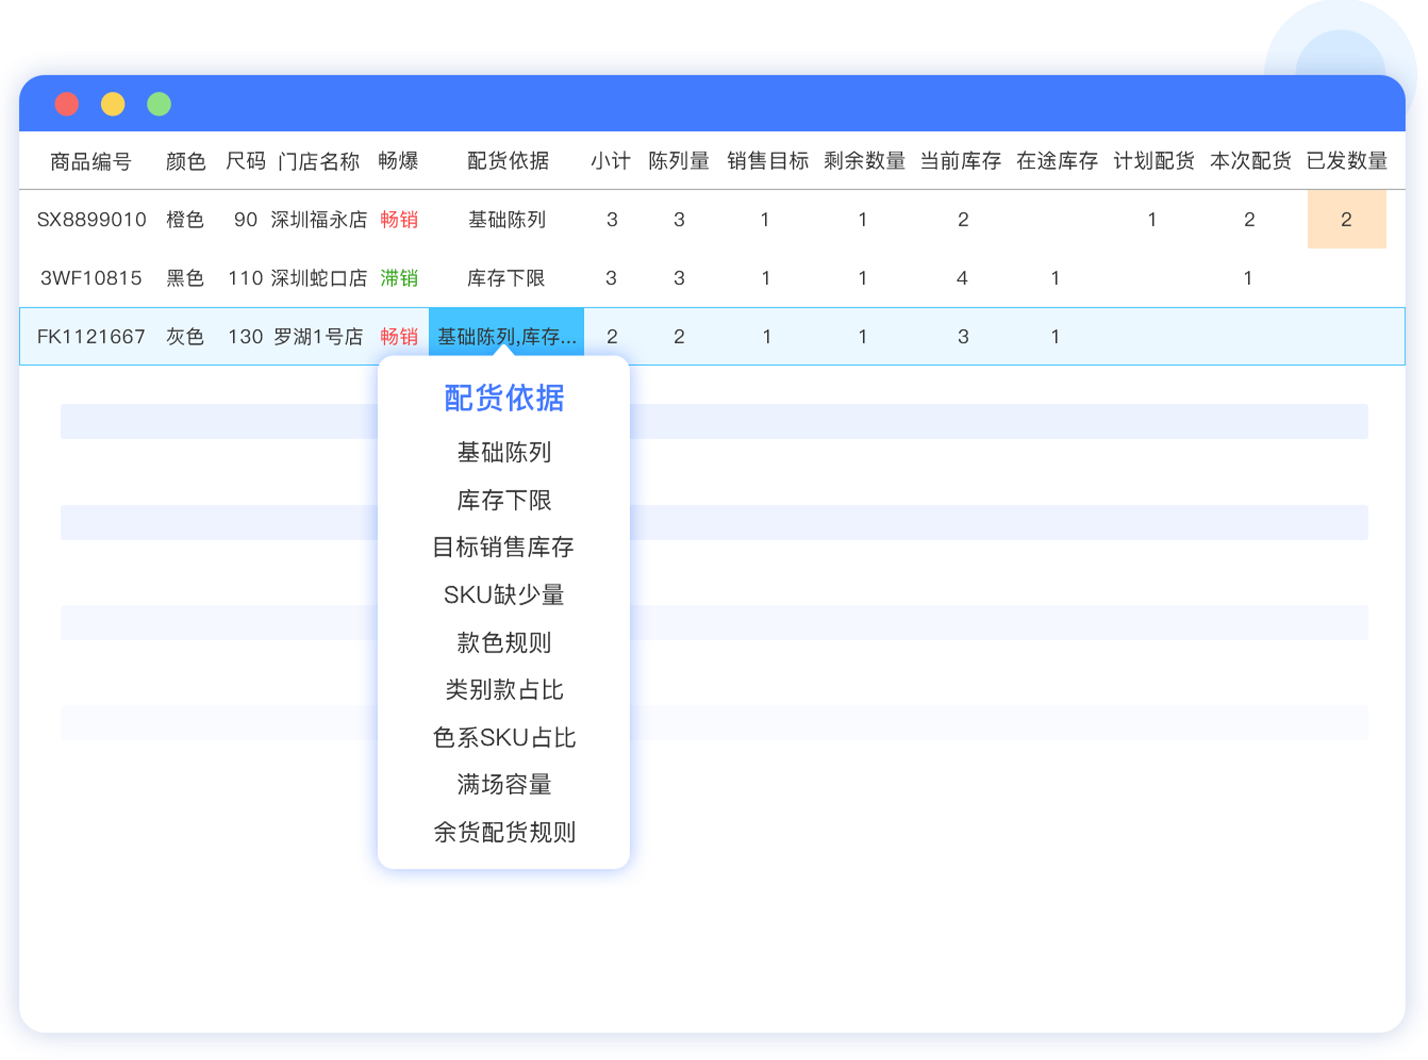Click the yellow minimize window dot
Image resolution: width=1428 pixels, height=1060 pixels.
pos(113,104)
